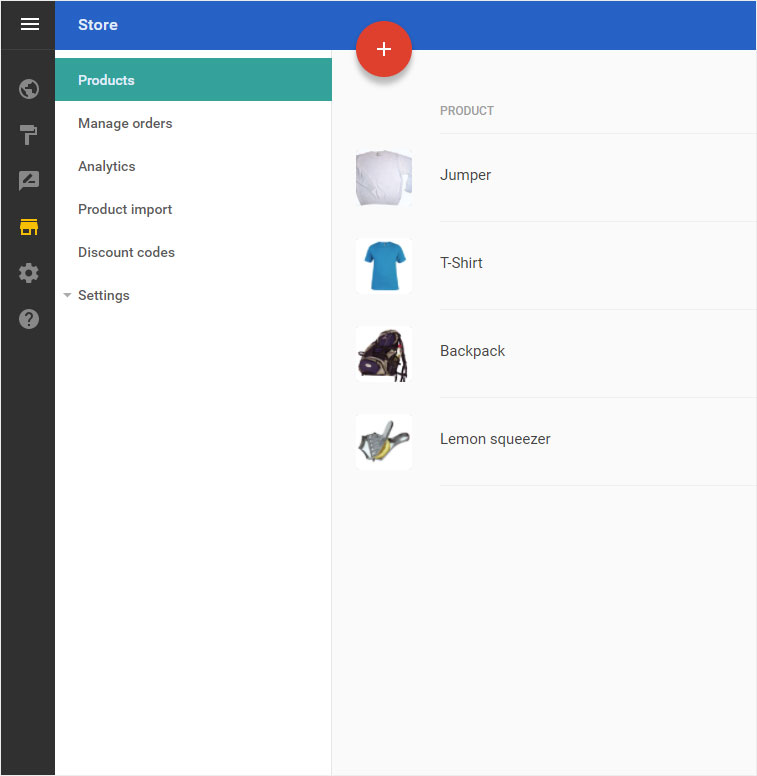Click the Settings menu label
This screenshot has width=757, height=776.
coord(103,295)
